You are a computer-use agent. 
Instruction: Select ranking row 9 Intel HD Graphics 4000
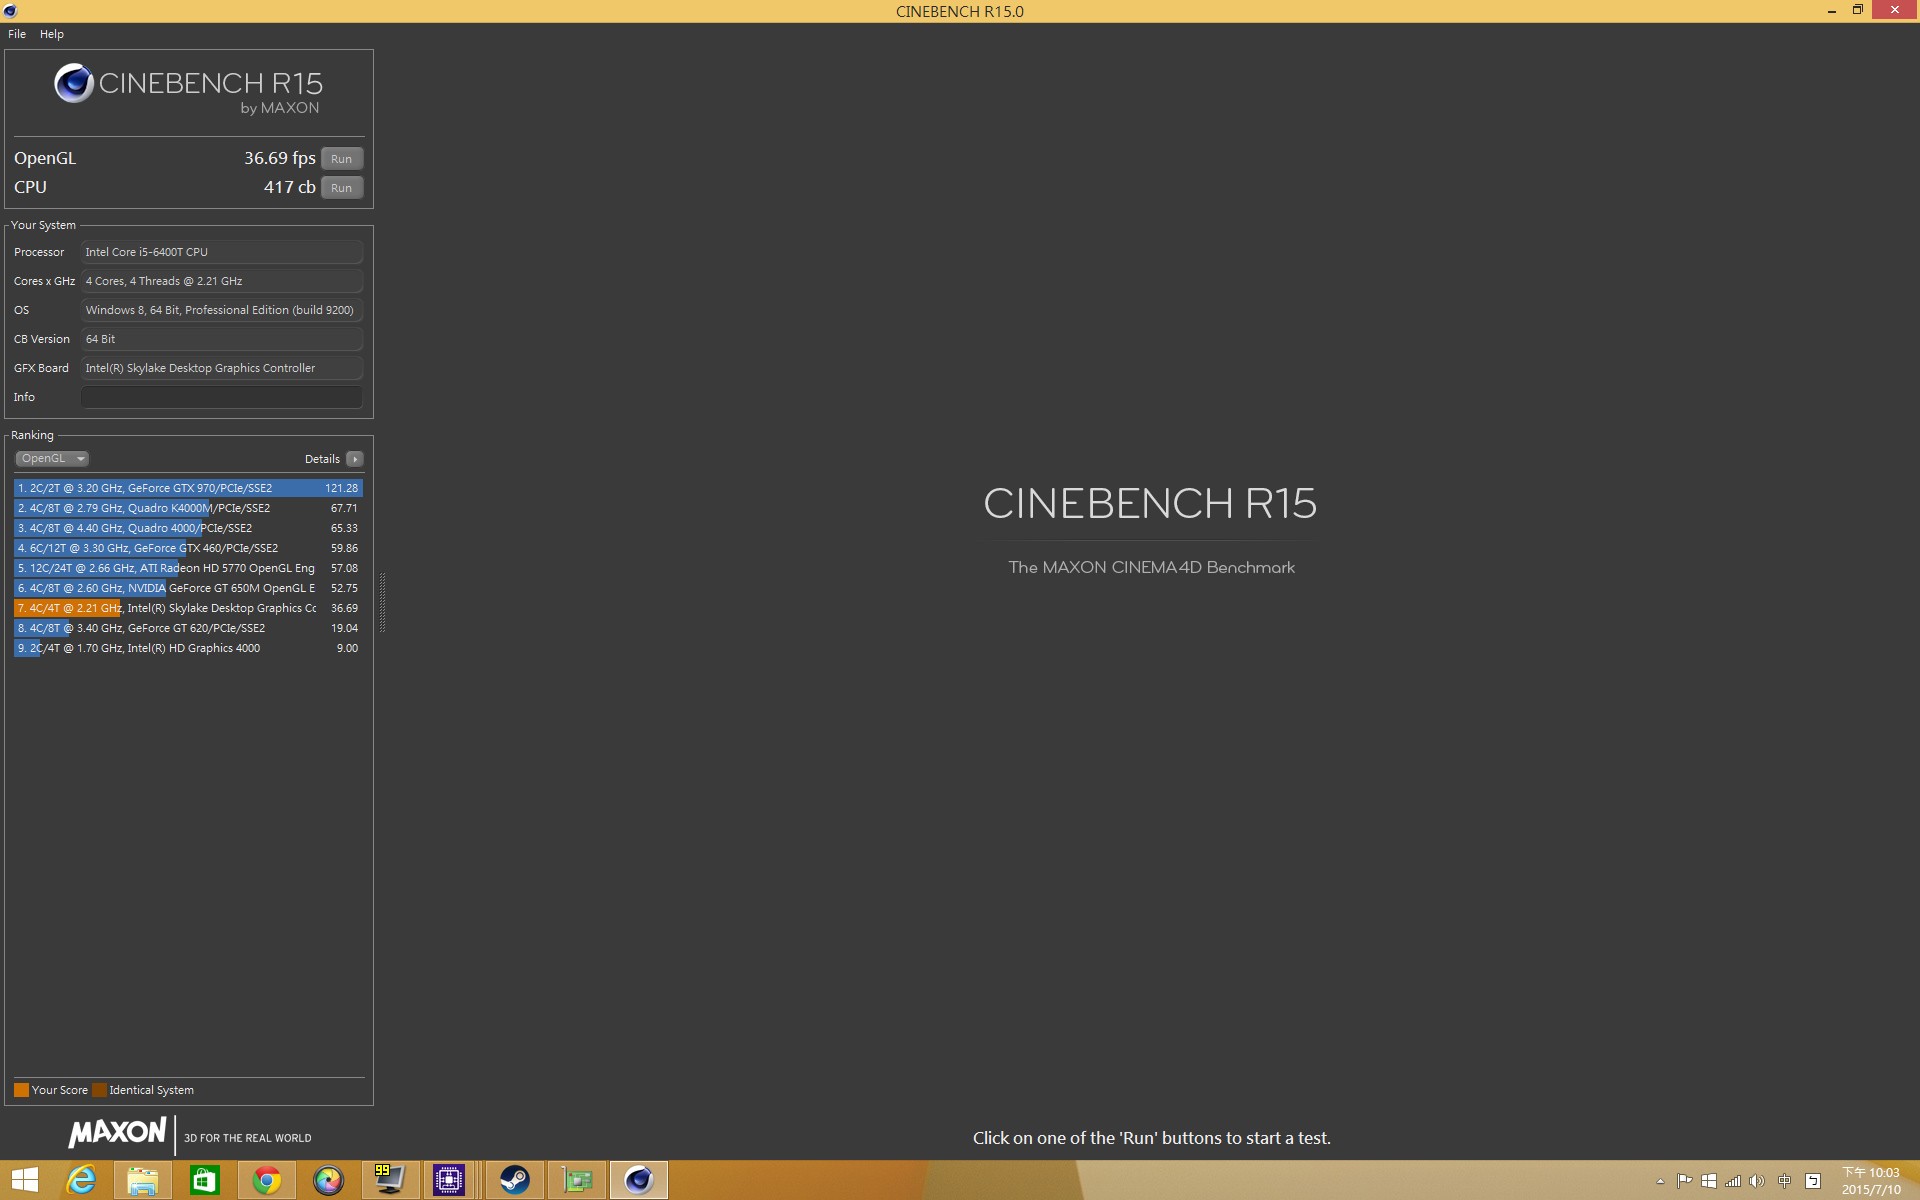[188, 648]
